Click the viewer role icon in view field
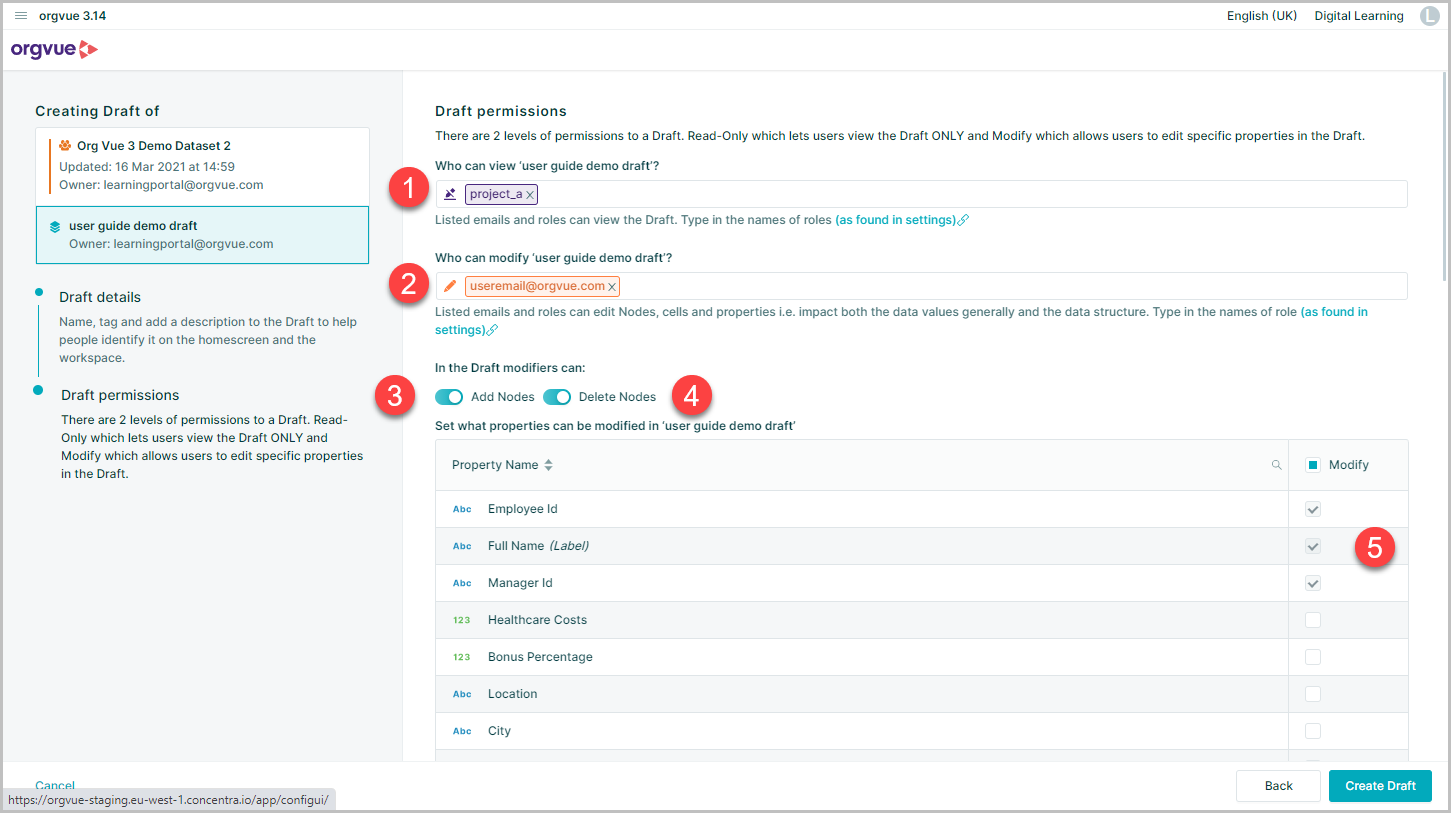 tap(450, 194)
